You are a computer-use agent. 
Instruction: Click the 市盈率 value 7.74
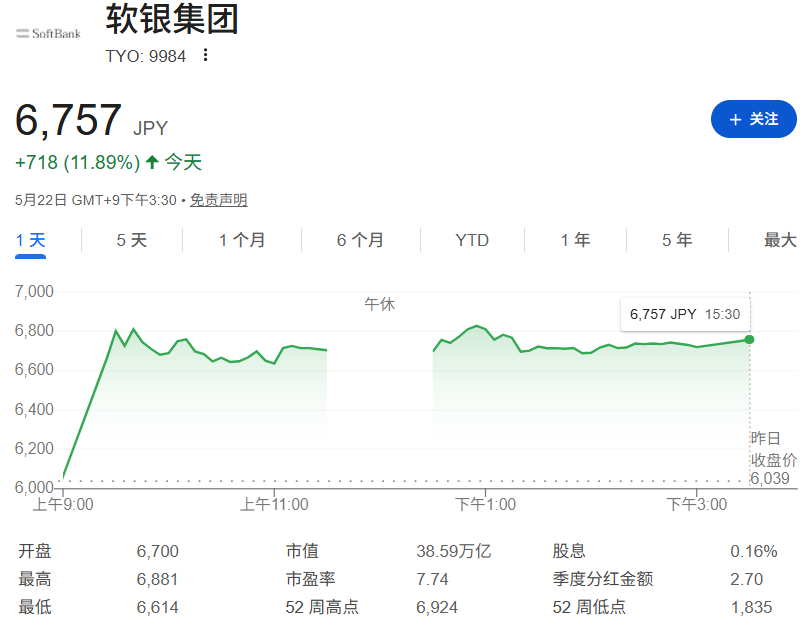click(432, 579)
